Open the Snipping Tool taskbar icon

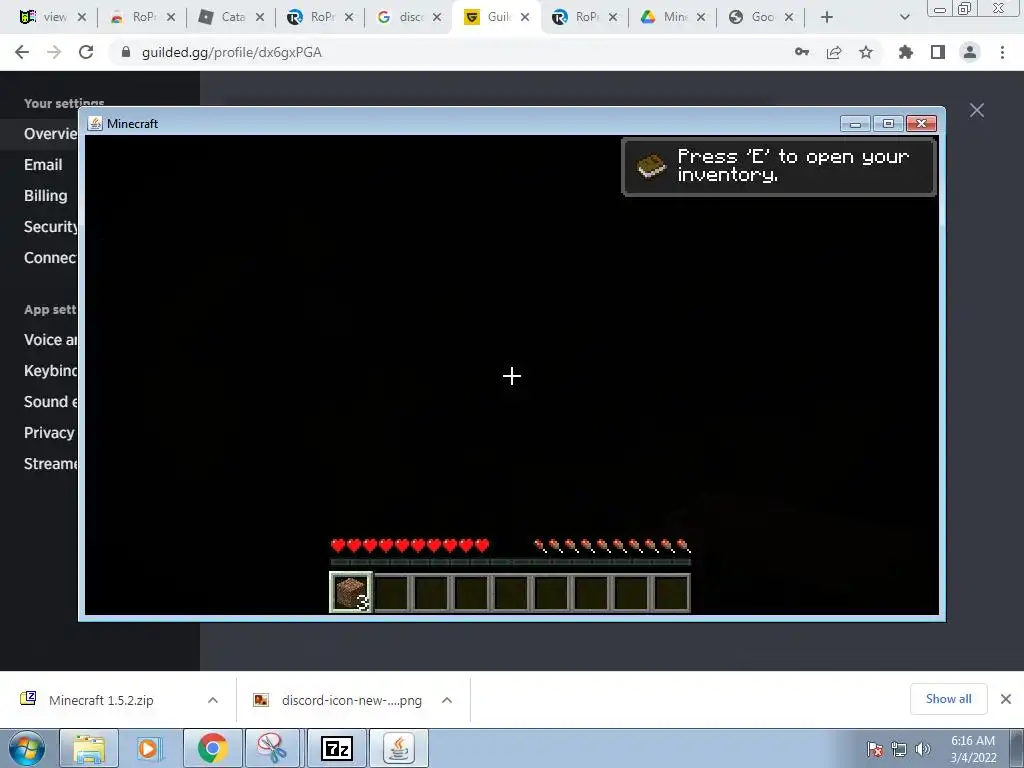(x=272, y=748)
